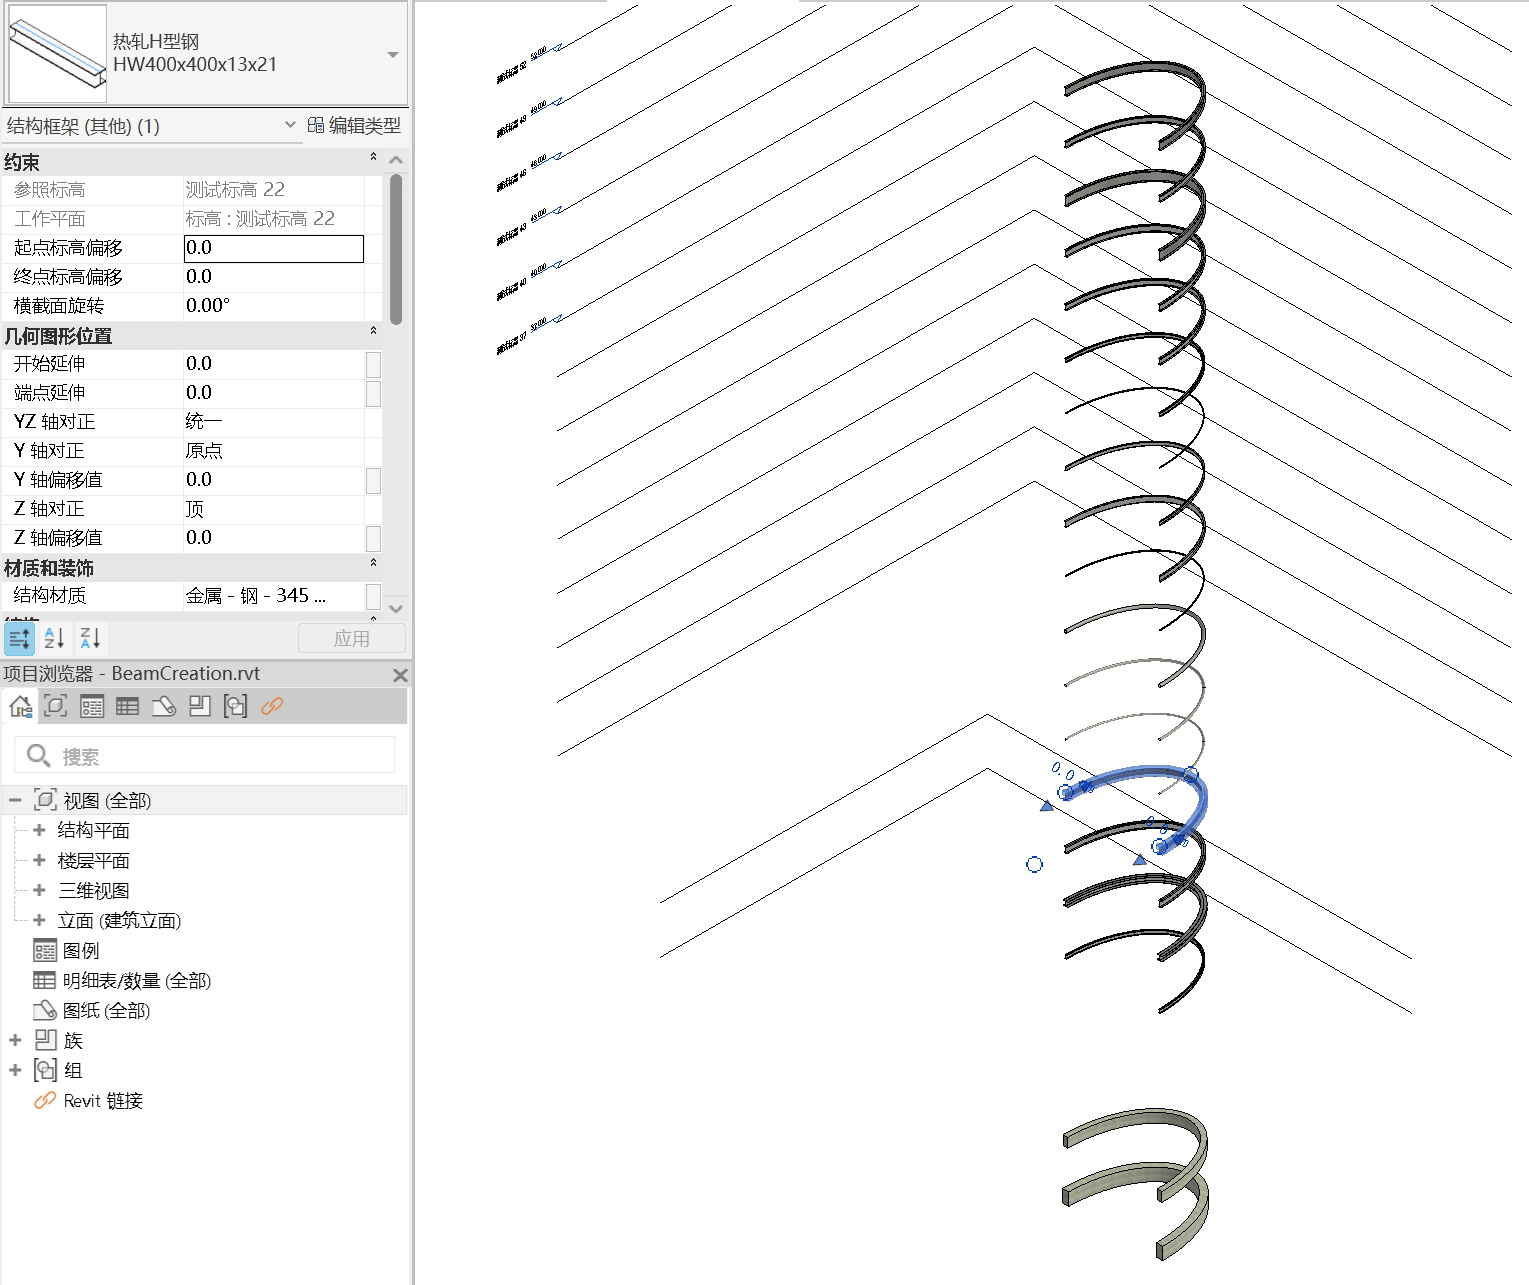Toggle the checkbox beside Y 轴偏移值
Screen dimensions: 1529x1285
[x=373, y=480]
